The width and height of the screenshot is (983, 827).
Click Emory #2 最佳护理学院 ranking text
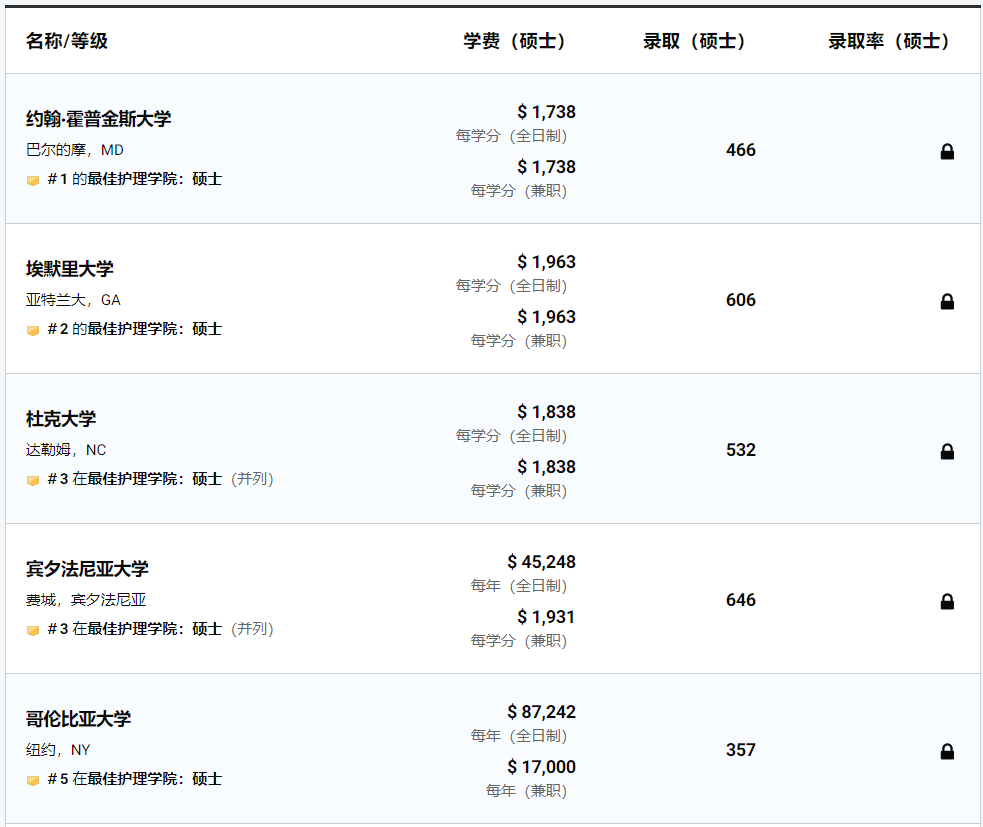(x=134, y=330)
